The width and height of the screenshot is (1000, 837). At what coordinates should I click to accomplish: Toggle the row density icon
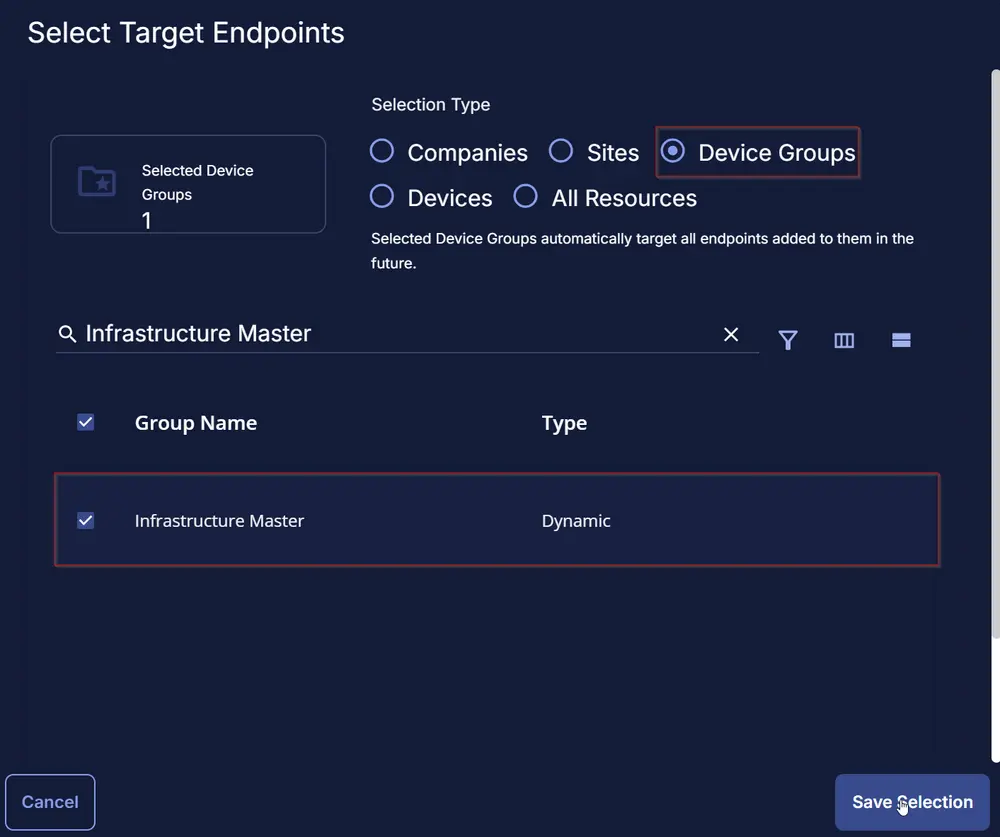point(901,340)
